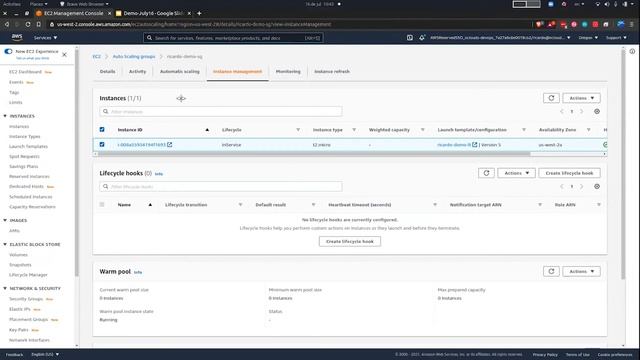Open the Support dropdown menu
This screenshot has height=360, width=640.
[x=616, y=38]
